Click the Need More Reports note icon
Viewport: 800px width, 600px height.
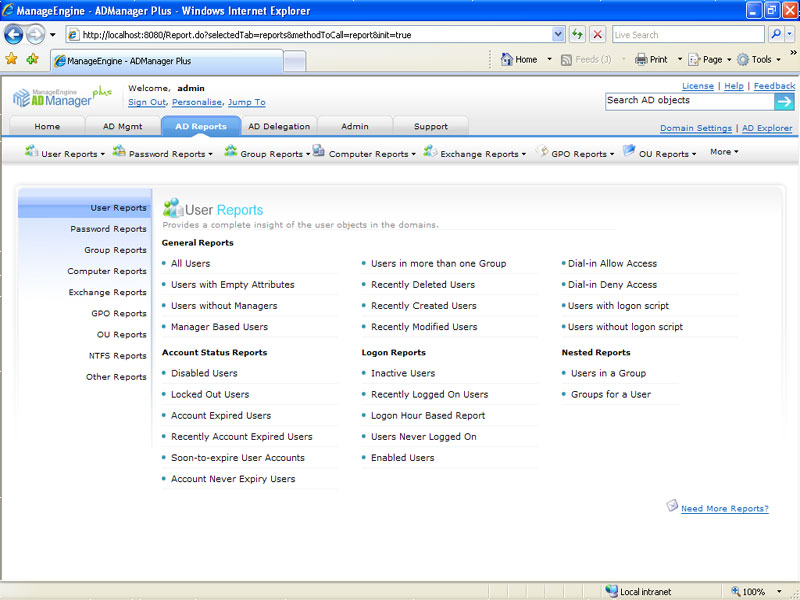click(x=672, y=505)
